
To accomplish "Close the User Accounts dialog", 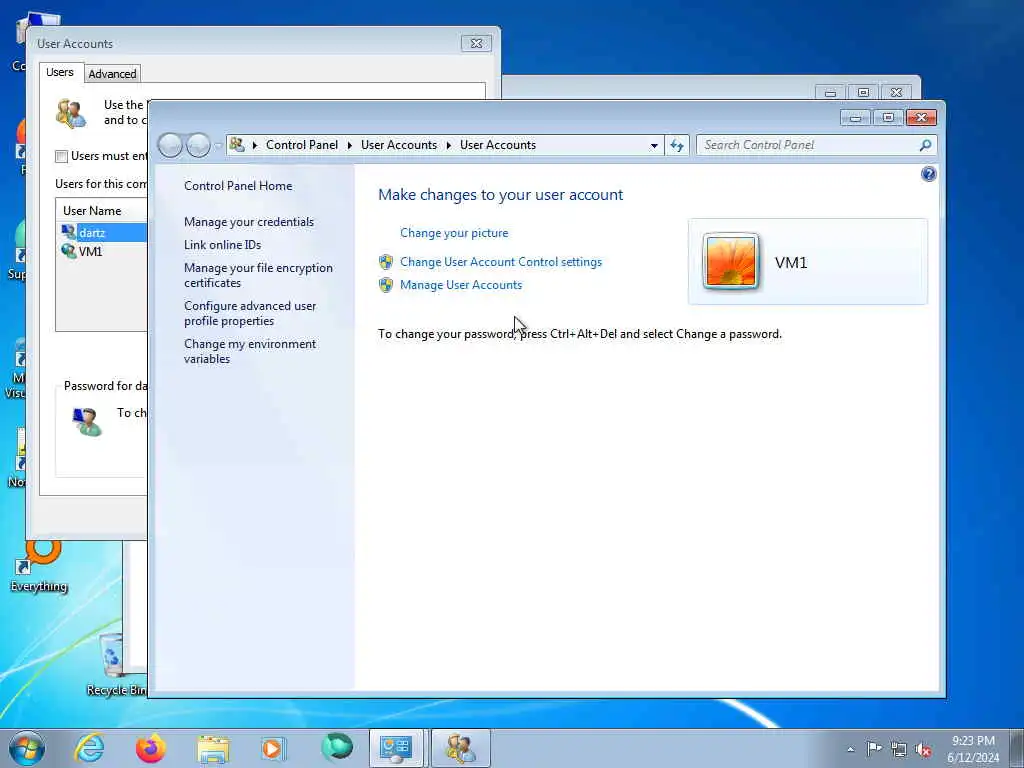I will (x=476, y=43).
